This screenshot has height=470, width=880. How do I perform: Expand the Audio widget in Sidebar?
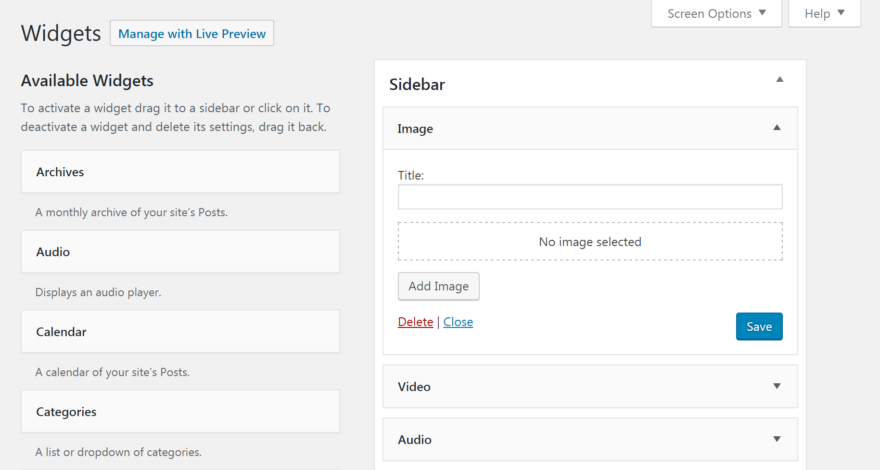776,439
